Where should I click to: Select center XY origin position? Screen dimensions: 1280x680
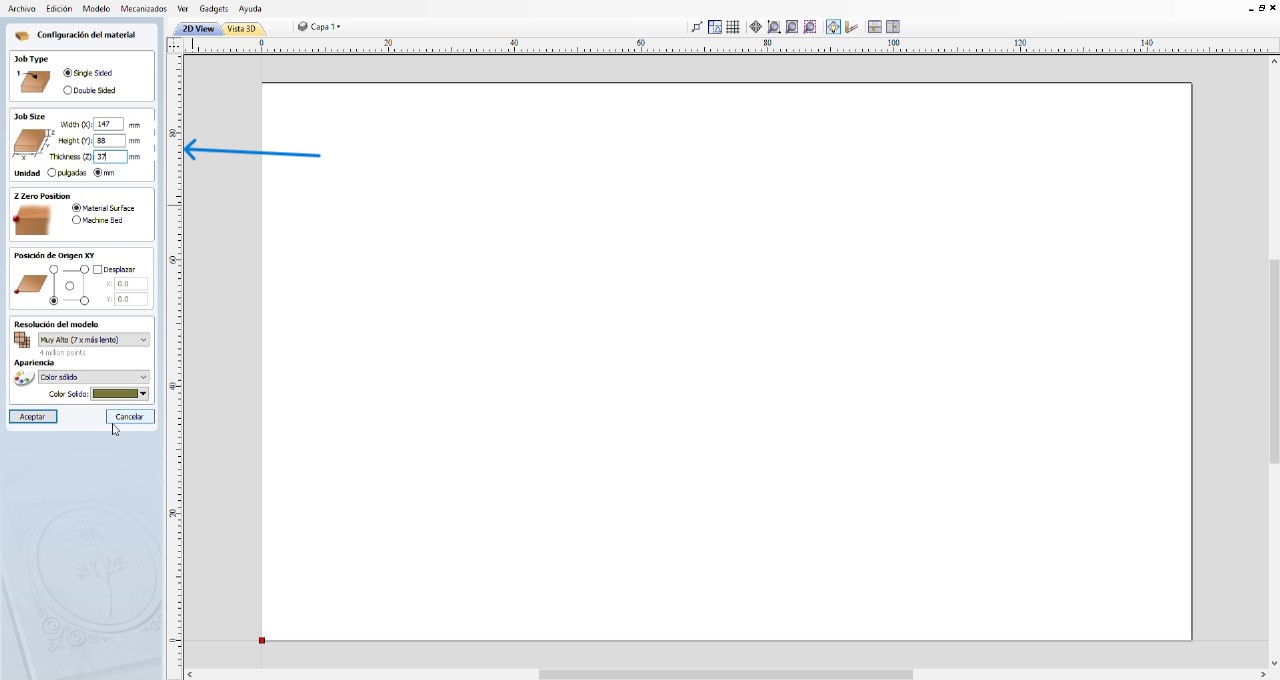coord(69,286)
